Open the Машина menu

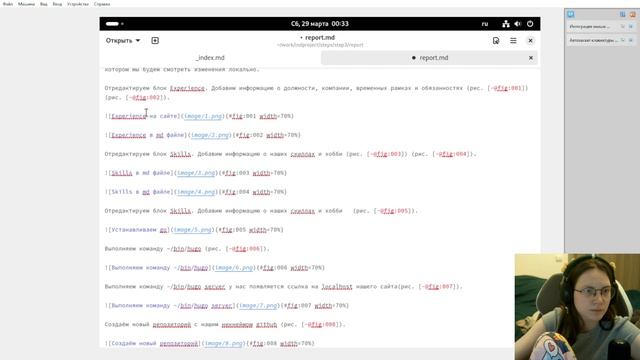pyautogui.click(x=27, y=4)
